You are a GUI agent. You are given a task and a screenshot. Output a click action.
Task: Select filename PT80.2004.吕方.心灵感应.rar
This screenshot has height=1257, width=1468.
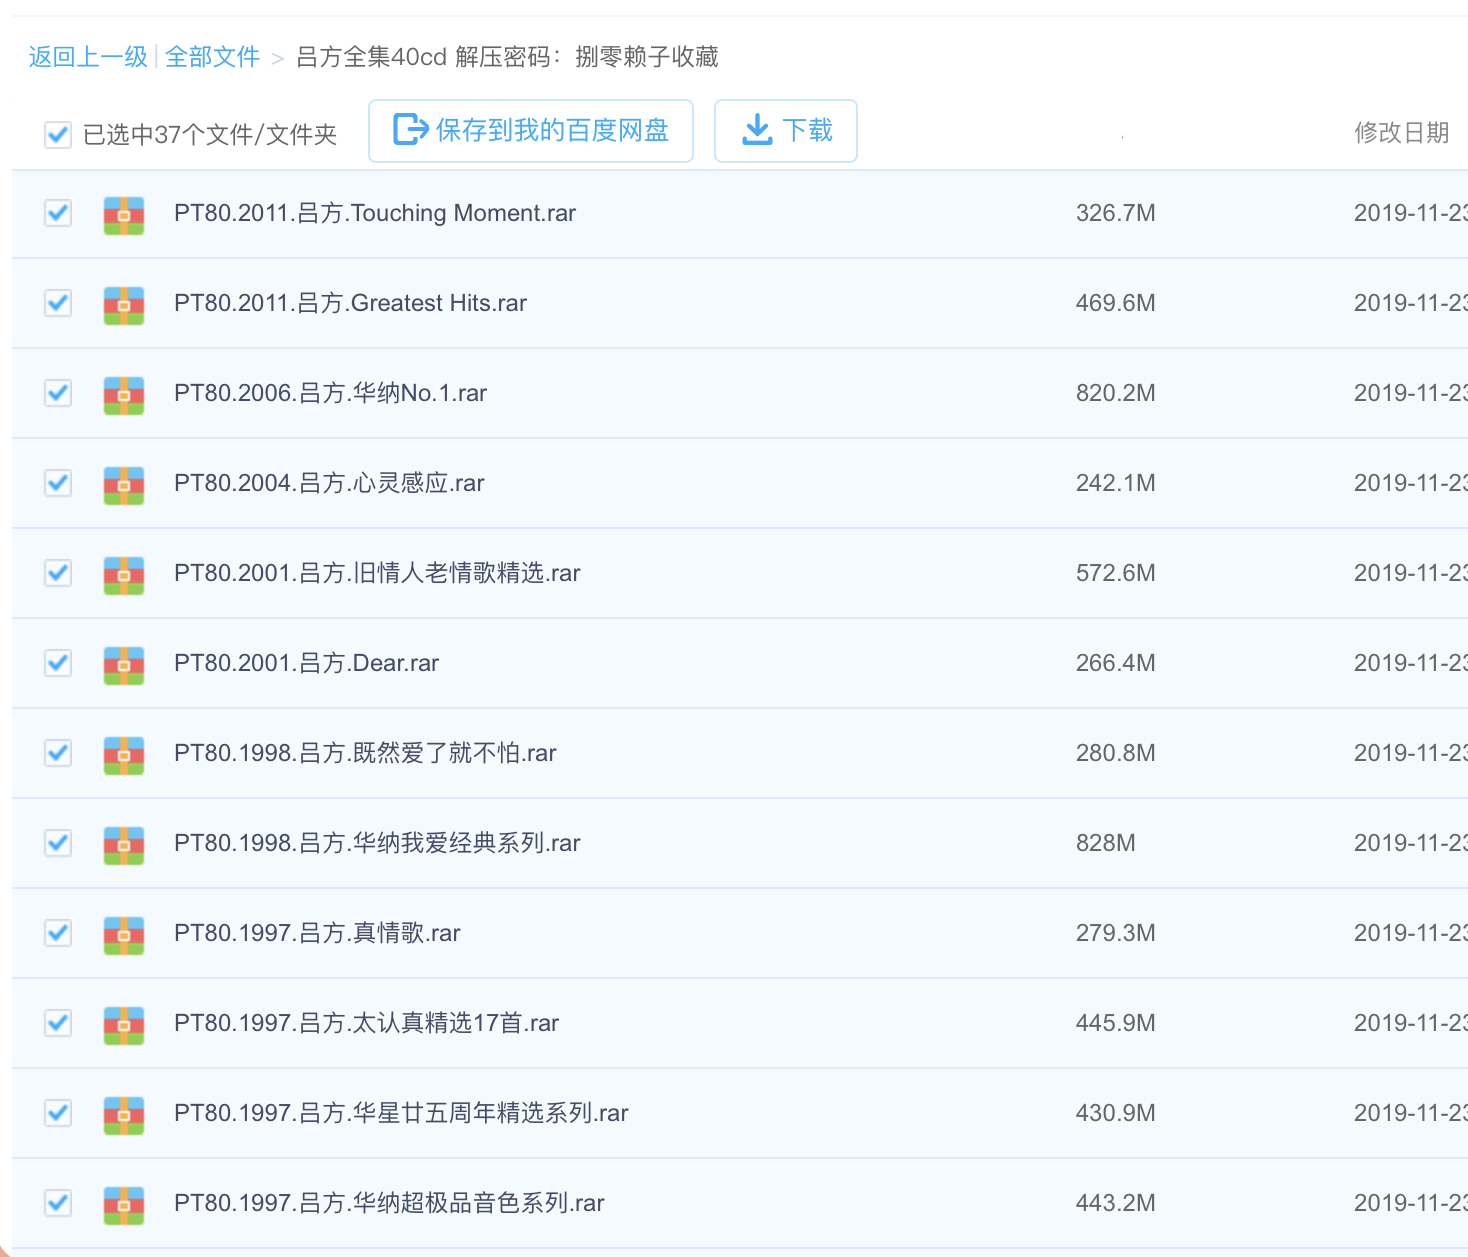click(329, 483)
